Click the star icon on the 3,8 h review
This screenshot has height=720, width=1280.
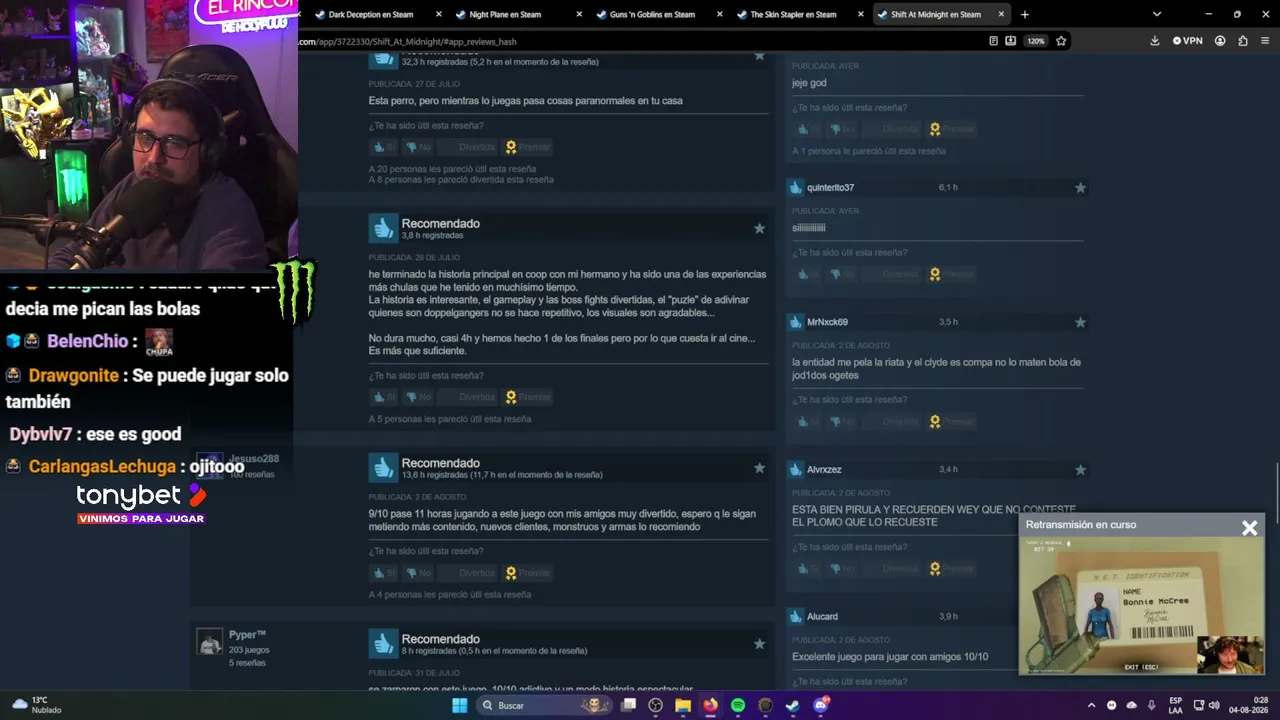click(x=759, y=228)
